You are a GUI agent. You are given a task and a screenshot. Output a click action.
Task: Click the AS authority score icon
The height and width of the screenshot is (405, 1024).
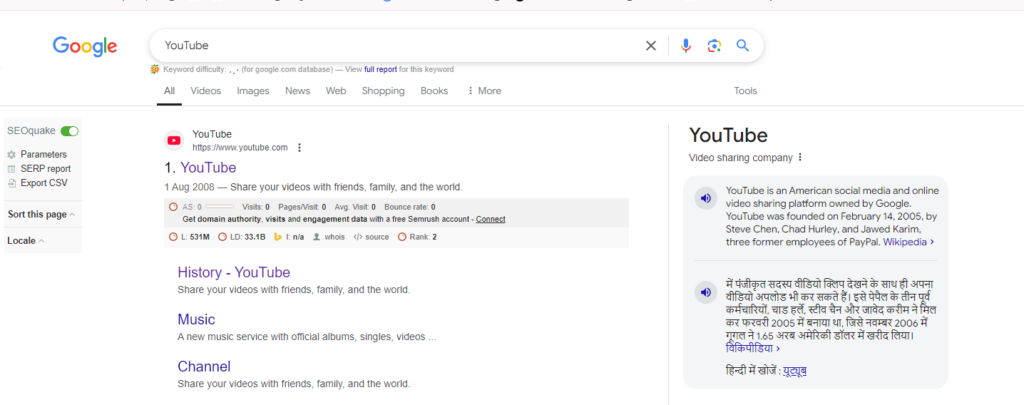tap(173, 207)
